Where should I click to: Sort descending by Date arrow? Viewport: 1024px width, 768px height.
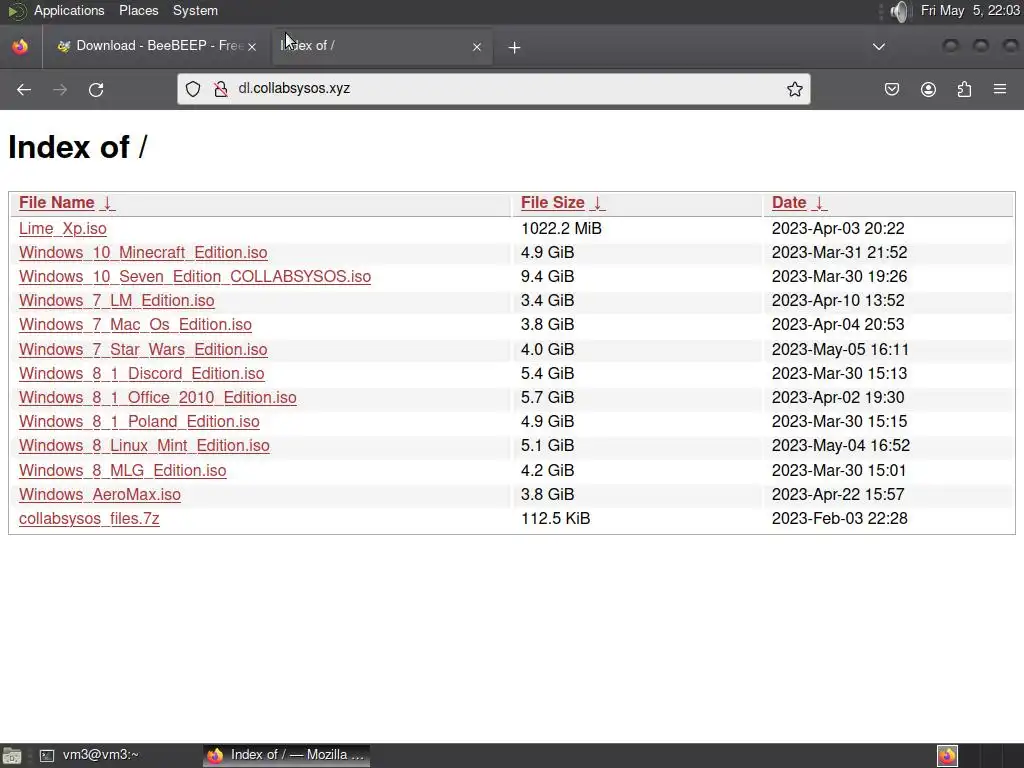[x=819, y=202]
